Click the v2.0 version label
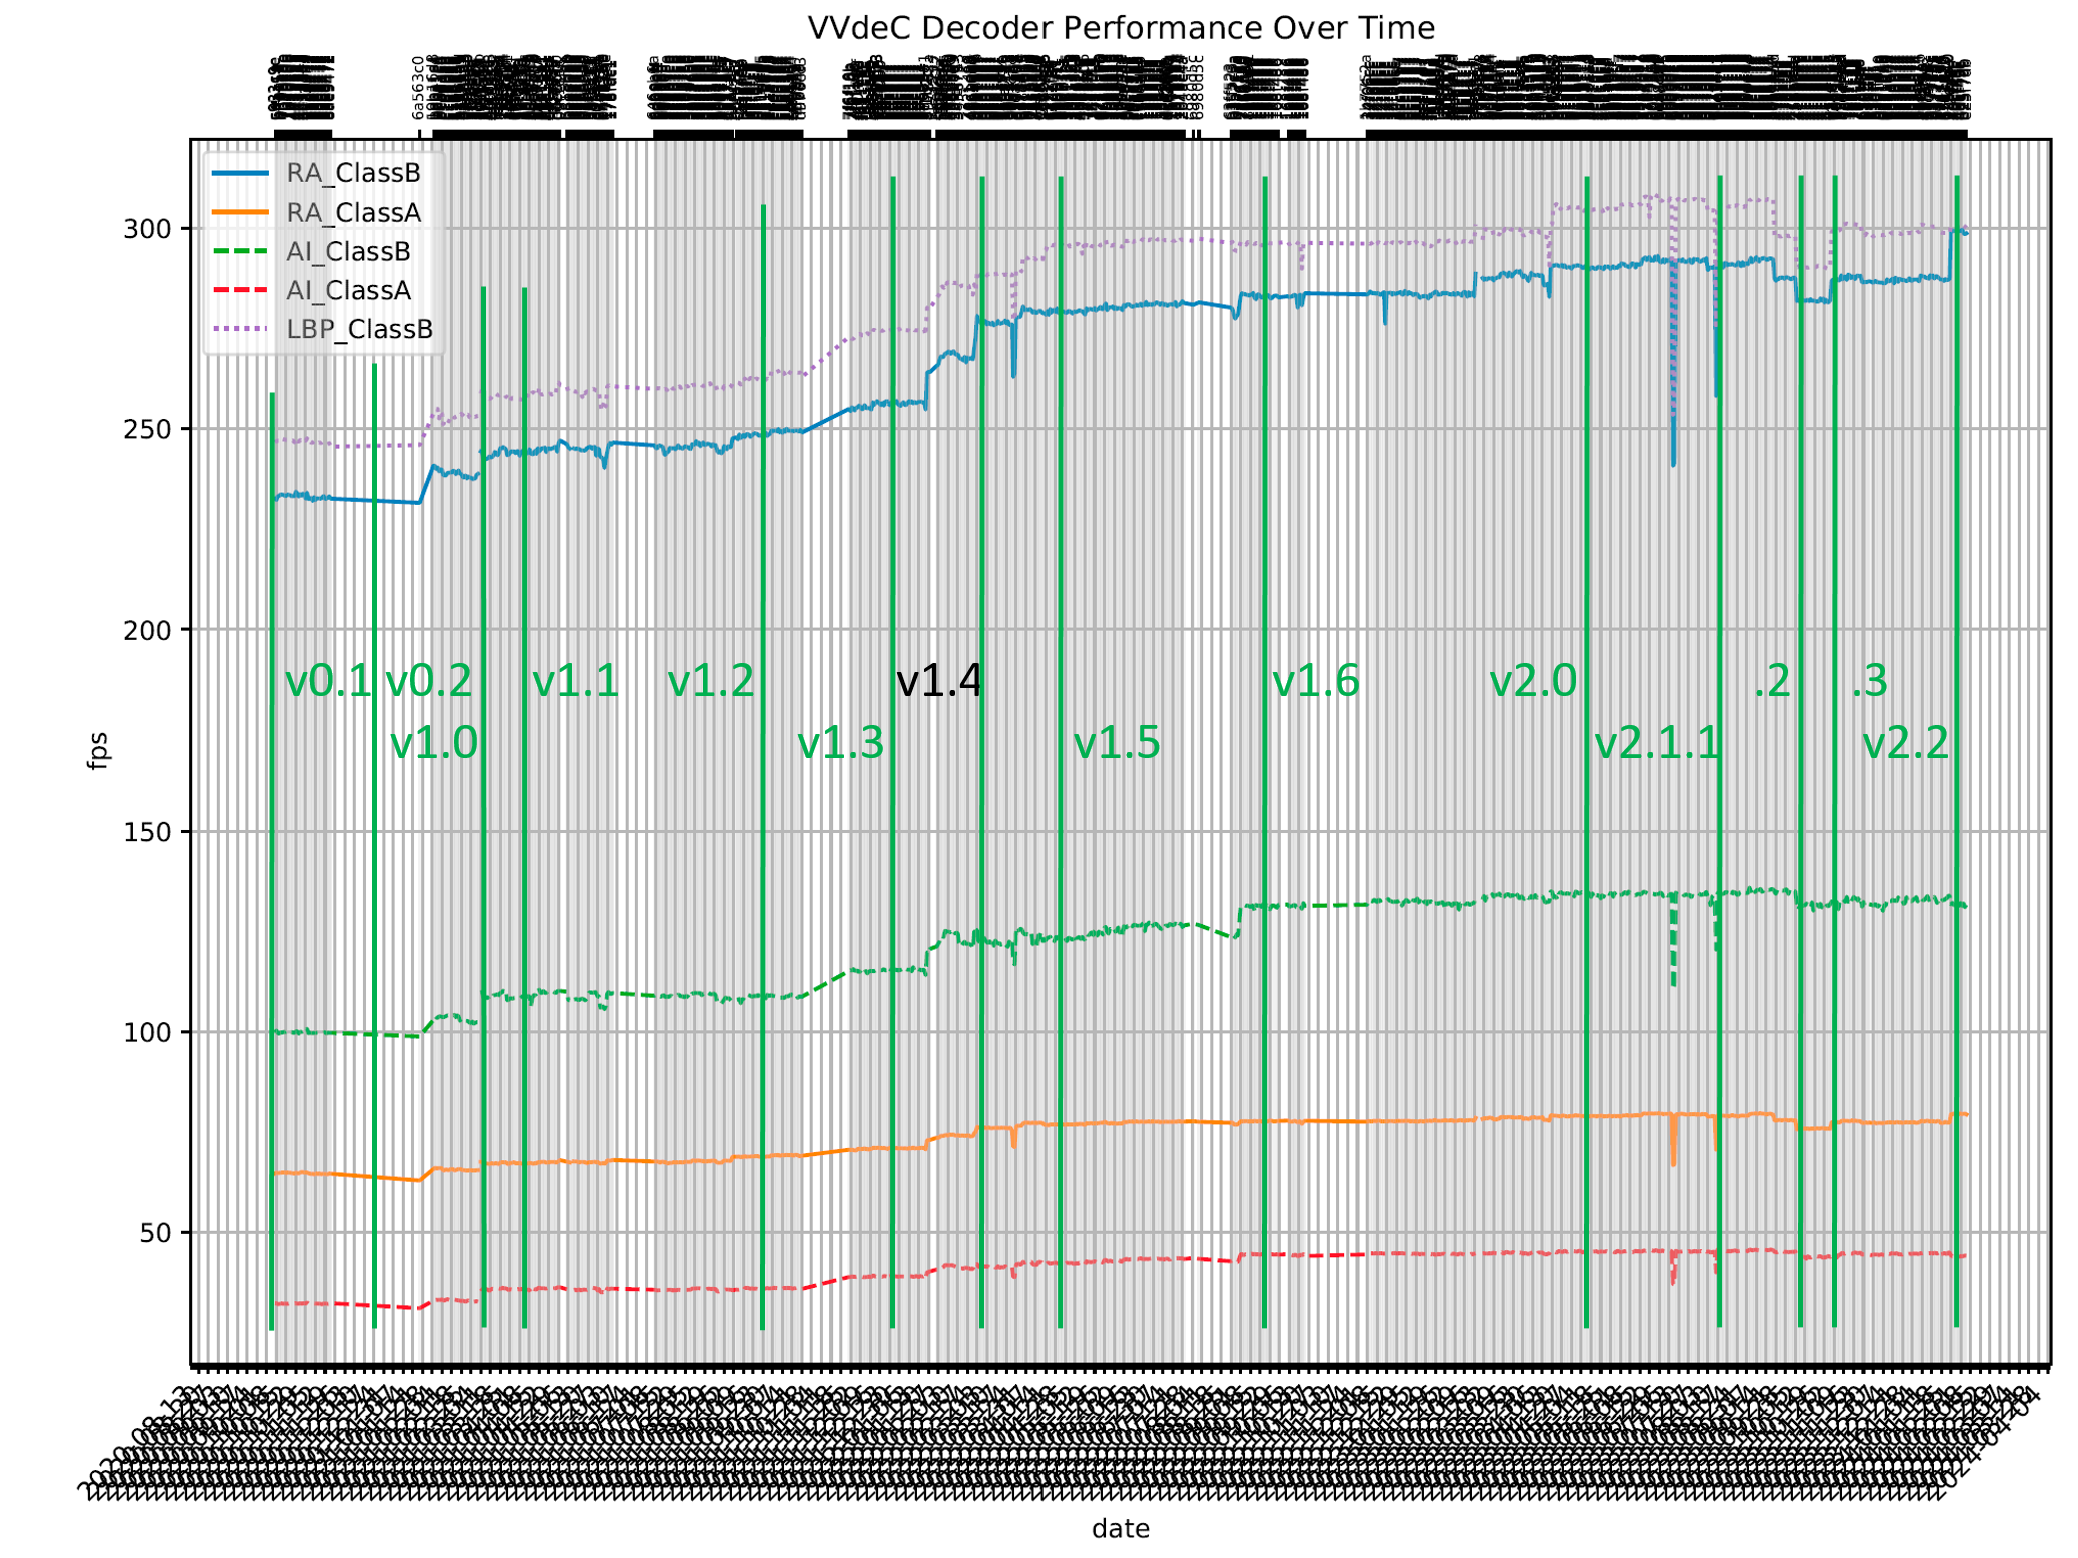This screenshot has height=1558, width=2078. point(1533,682)
